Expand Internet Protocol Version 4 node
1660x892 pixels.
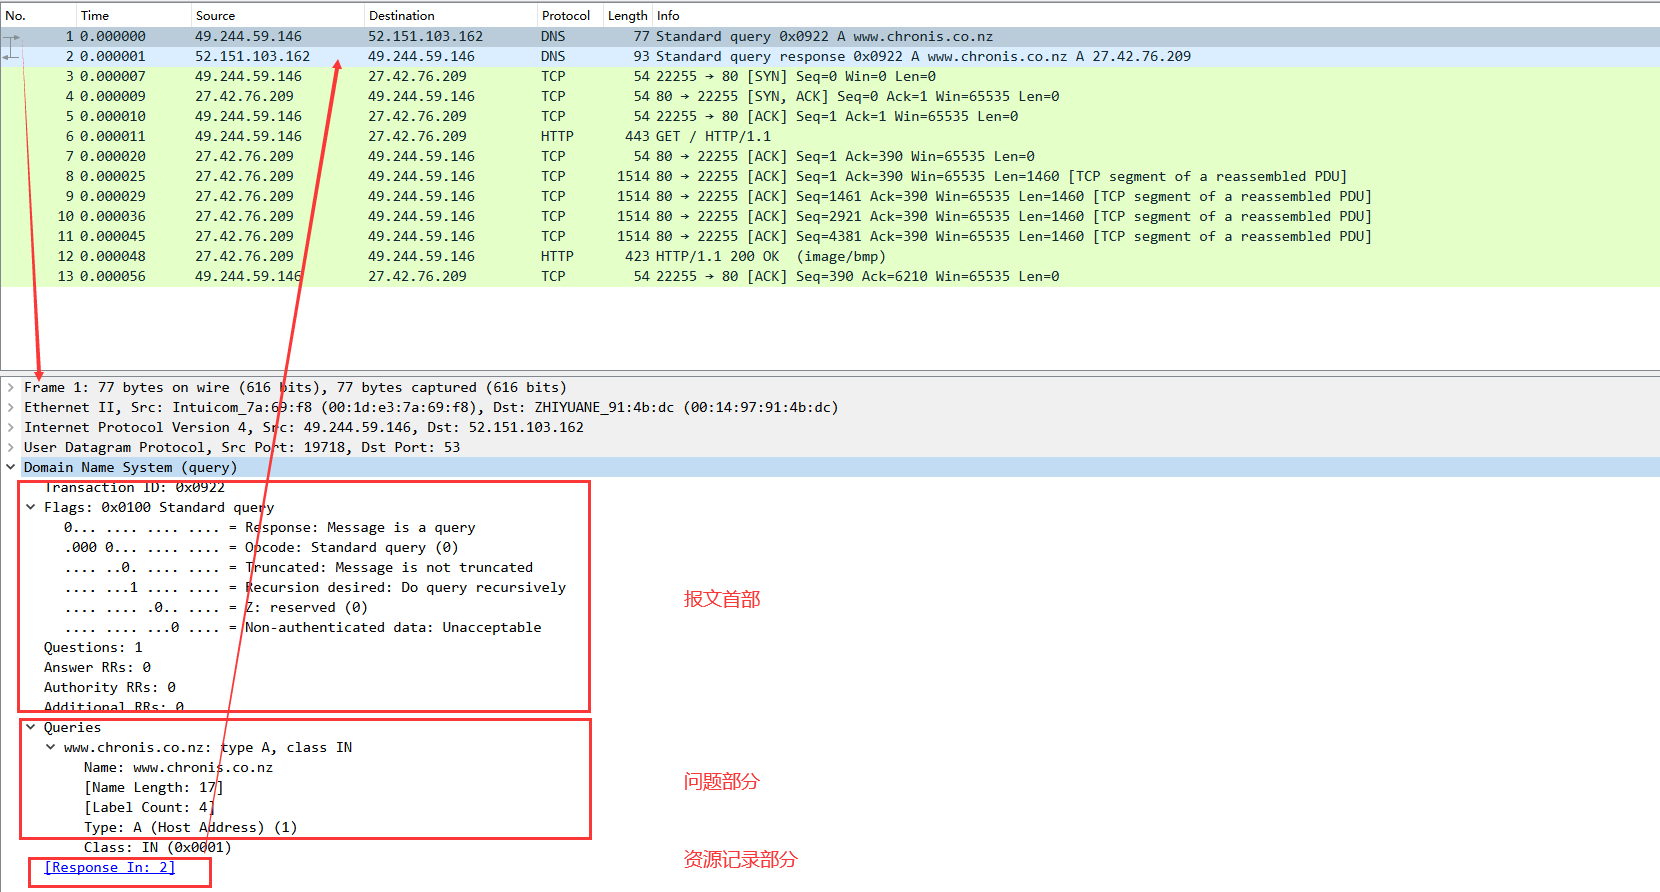11,427
